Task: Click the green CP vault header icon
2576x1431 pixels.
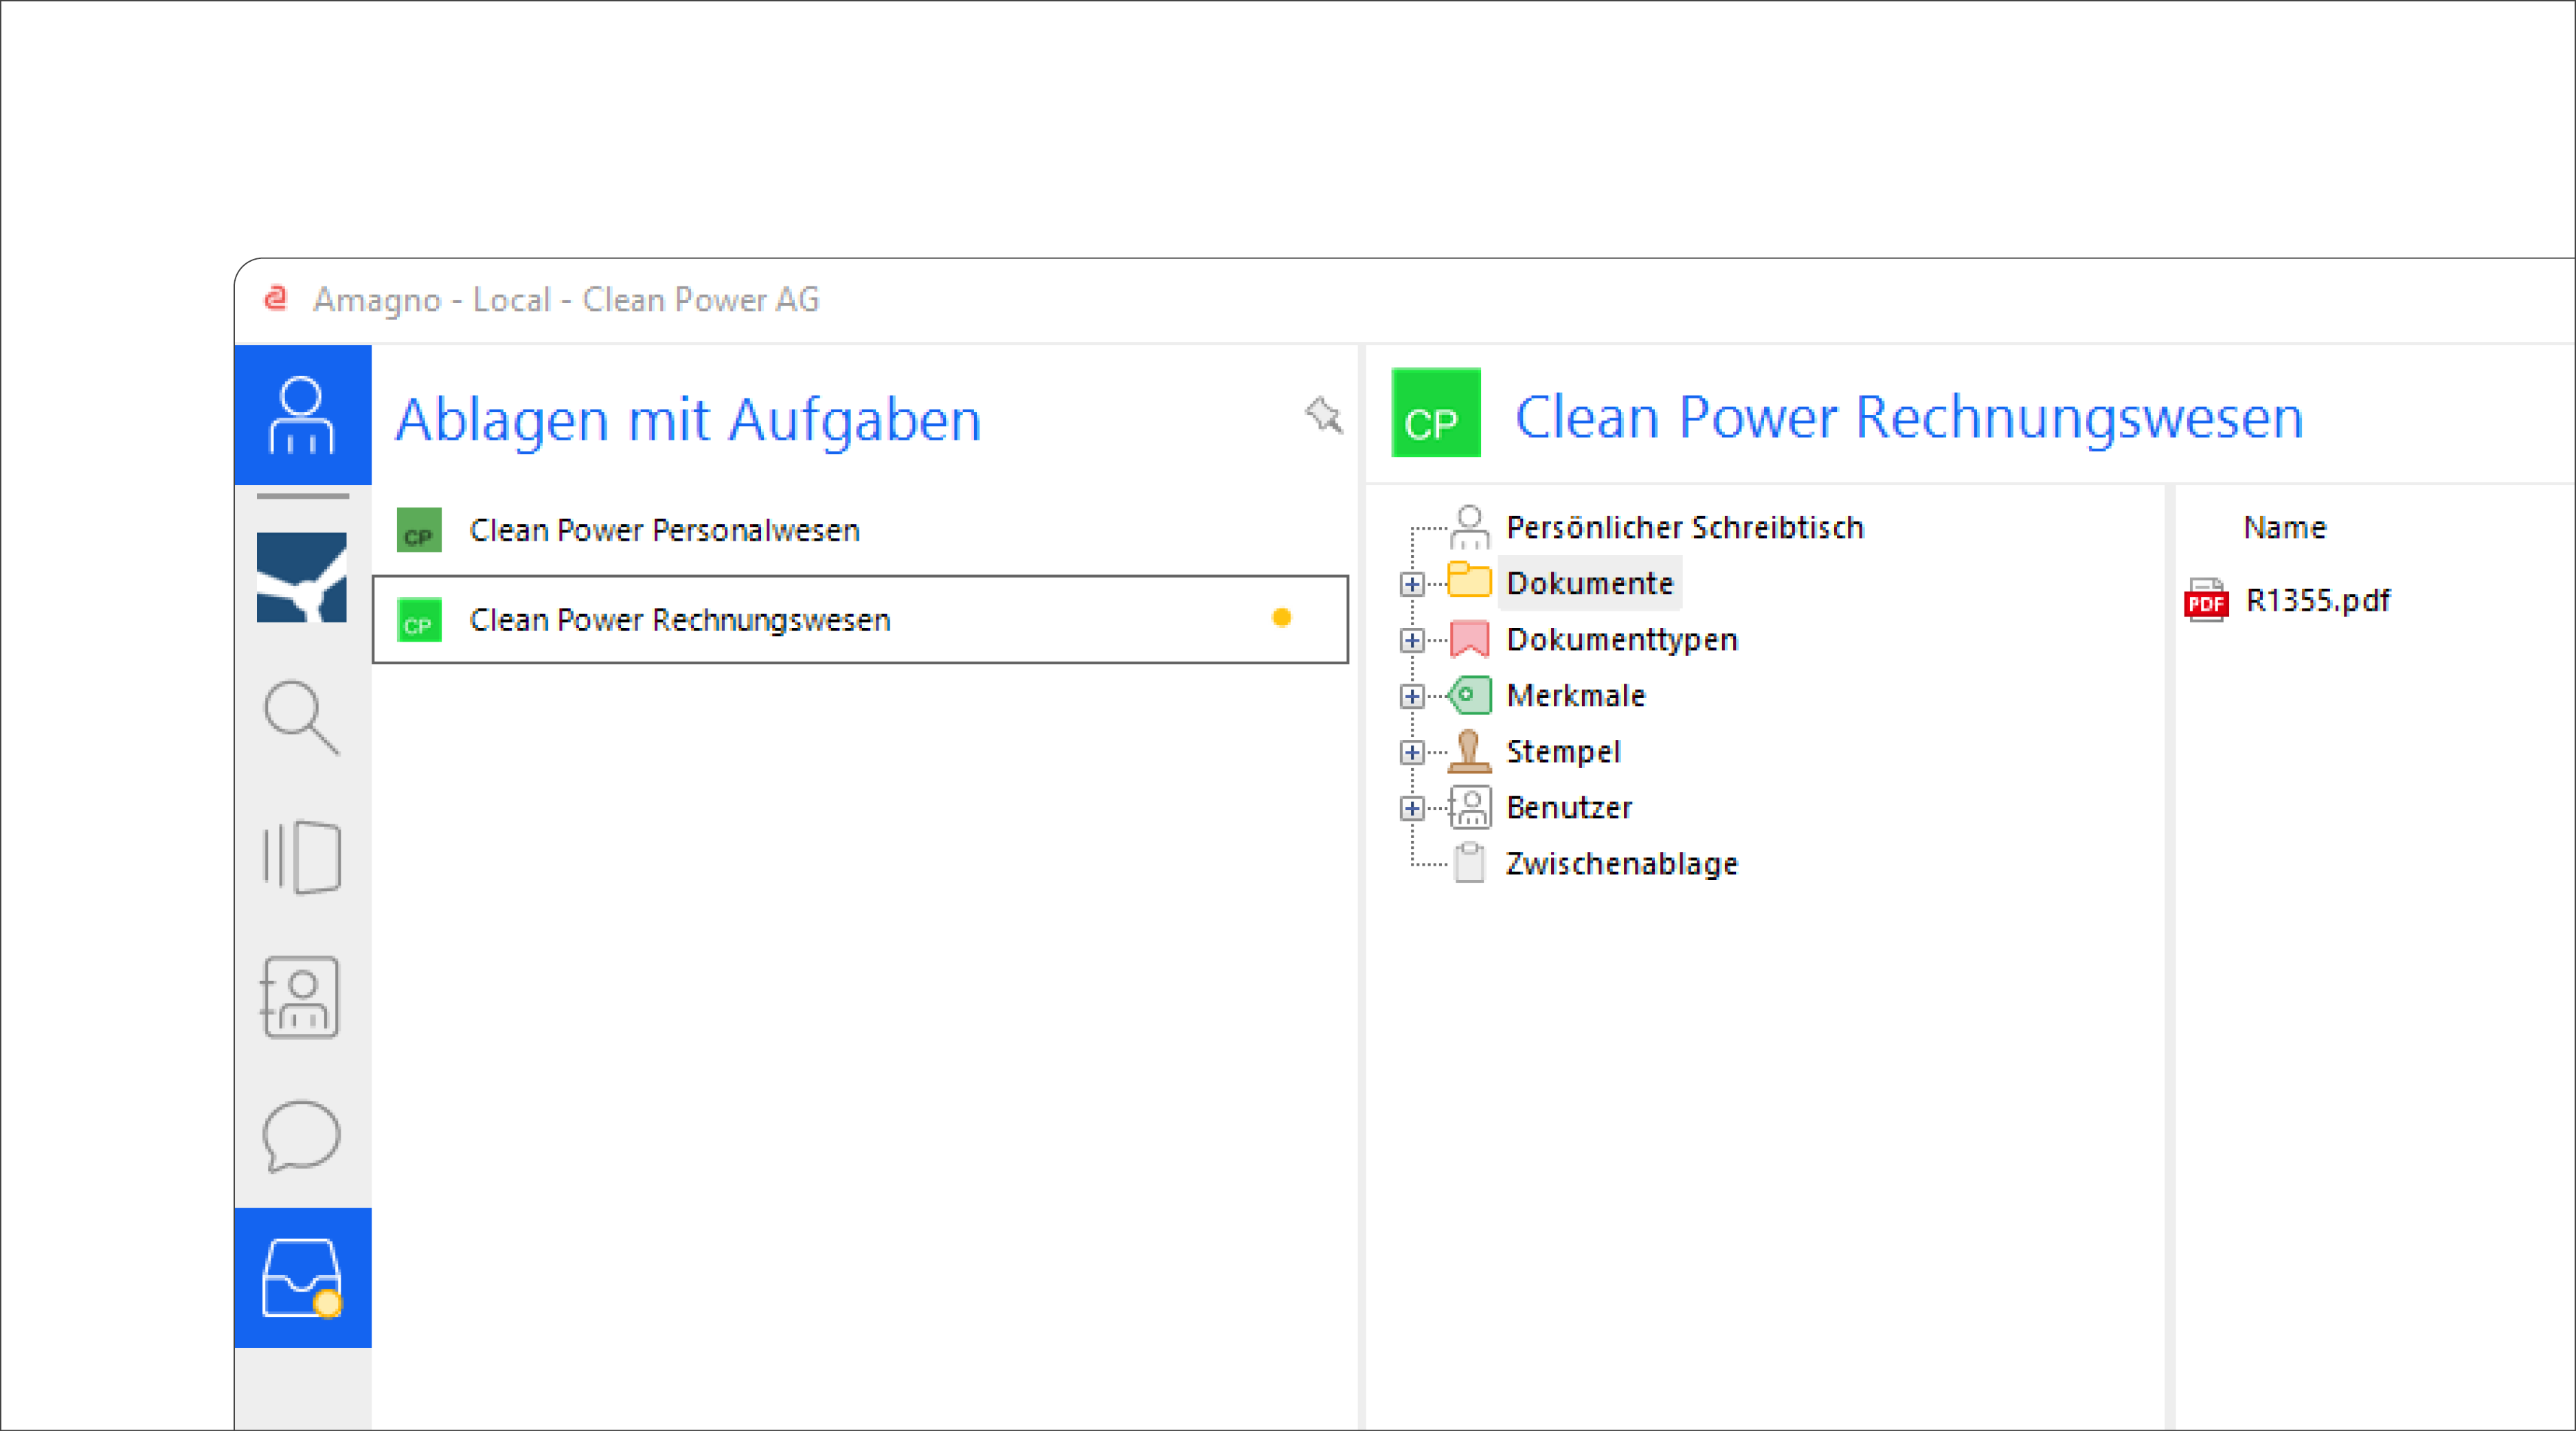Action: click(x=1436, y=413)
